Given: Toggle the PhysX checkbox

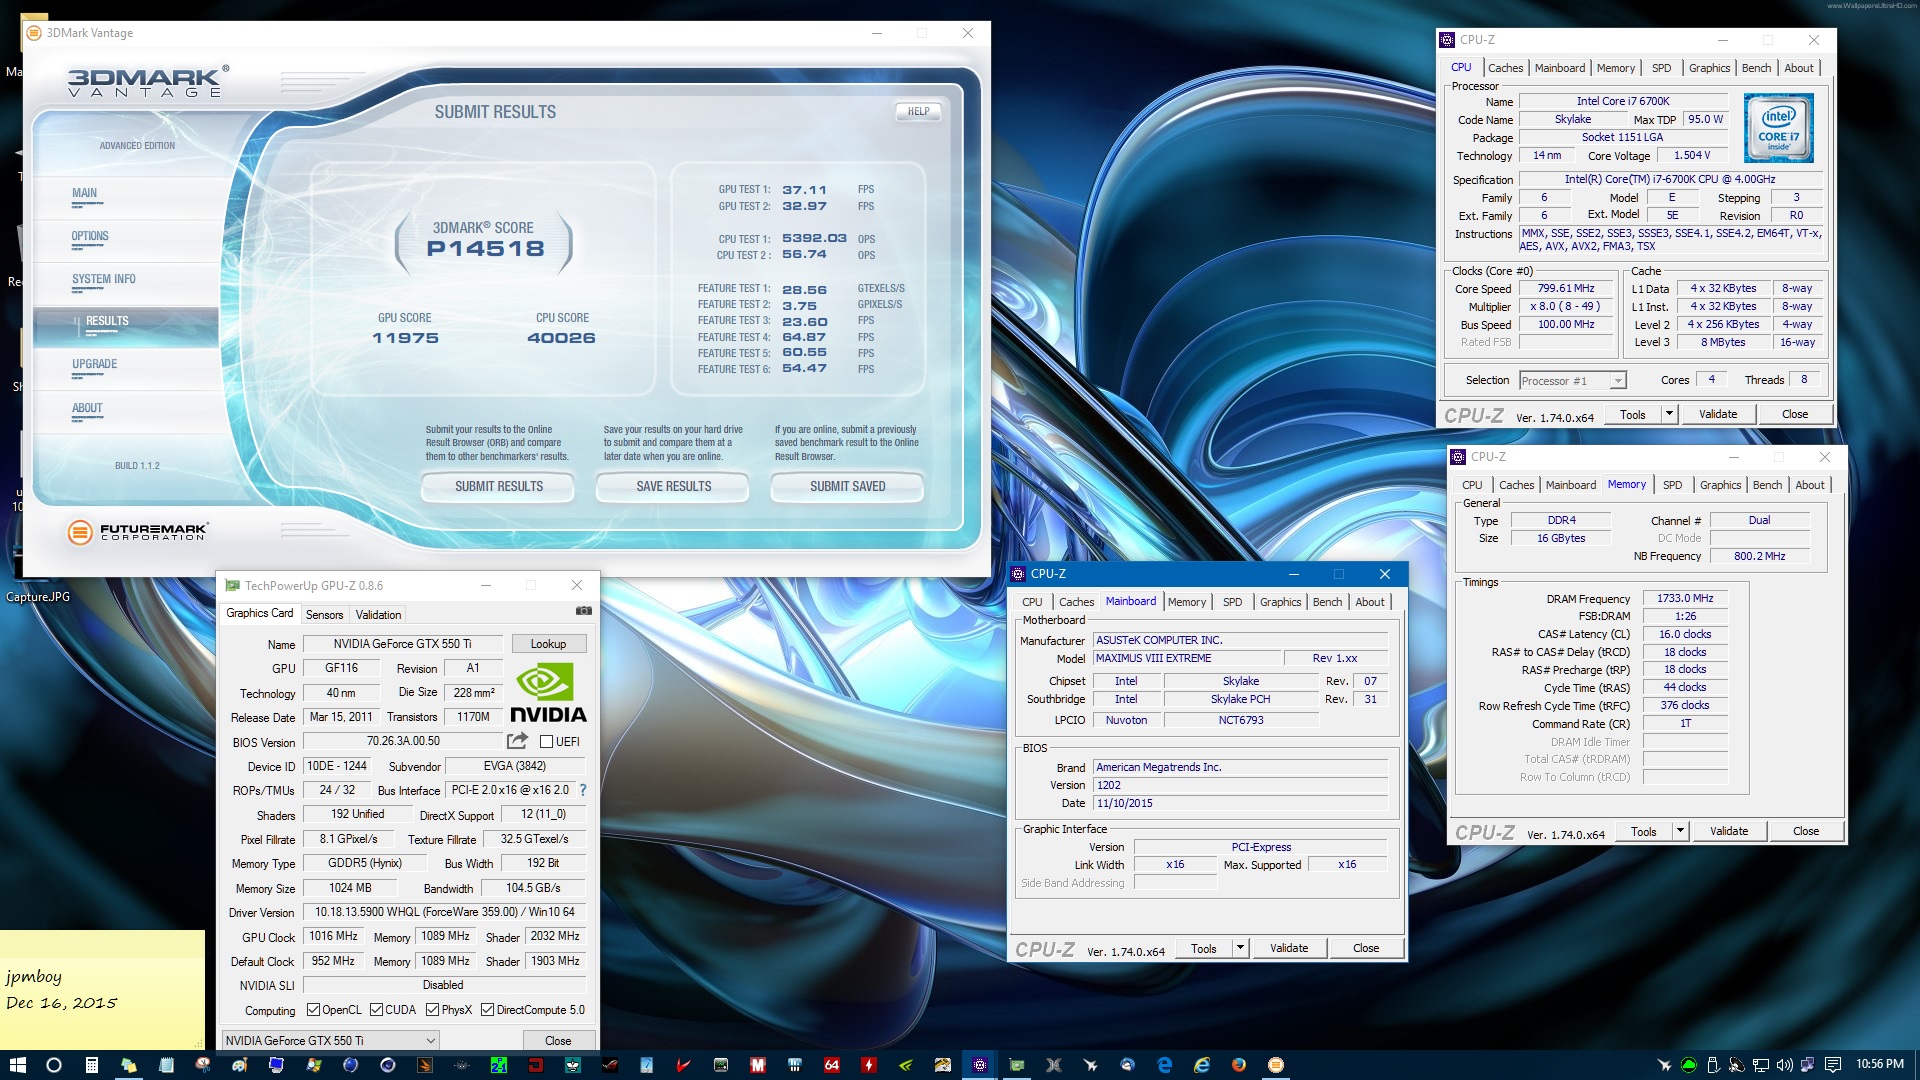Looking at the screenshot, I should [x=432, y=1010].
